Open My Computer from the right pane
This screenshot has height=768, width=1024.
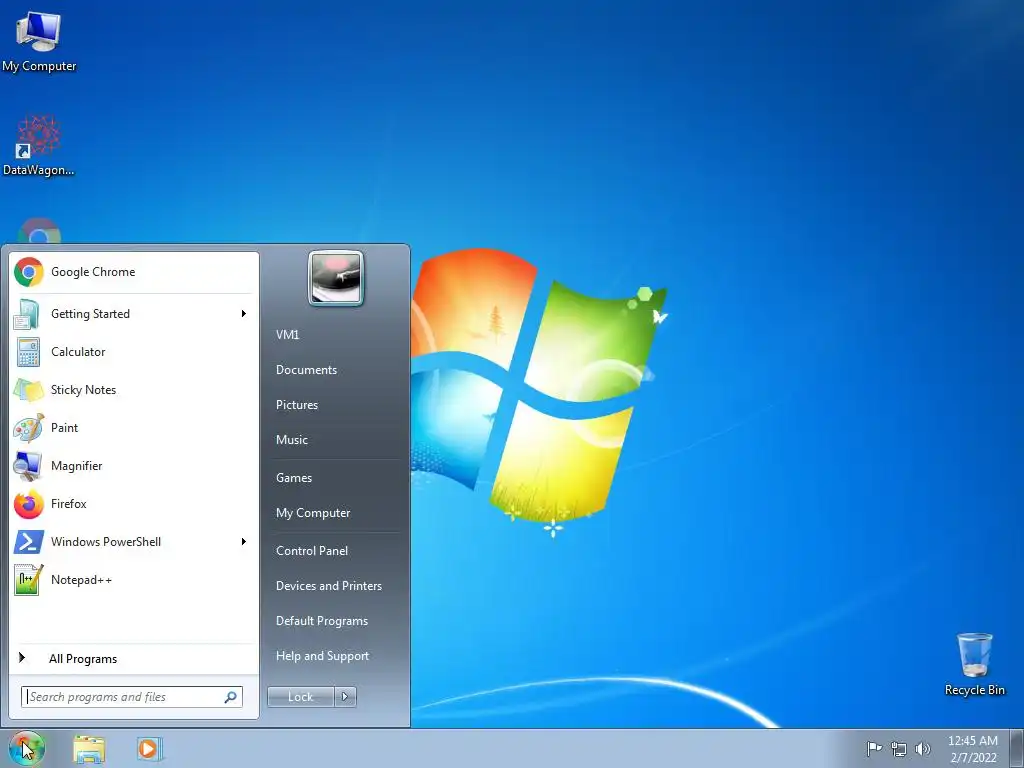point(313,513)
